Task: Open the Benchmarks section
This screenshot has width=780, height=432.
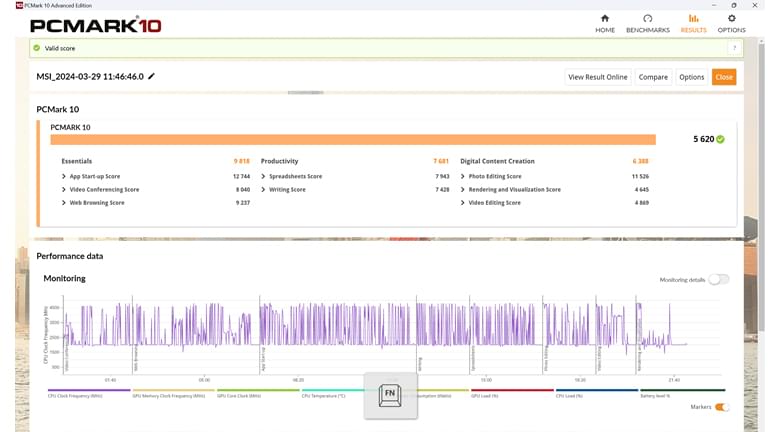Action: (x=648, y=23)
